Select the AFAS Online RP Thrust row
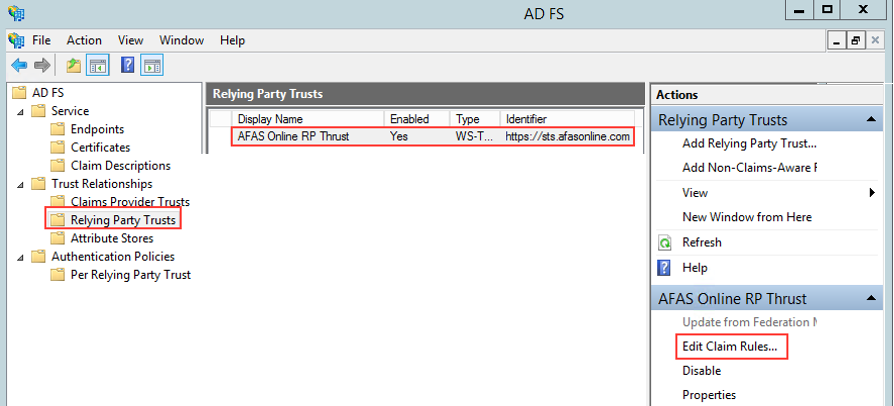Screen dimensions: 894x406 click(x=432, y=136)
